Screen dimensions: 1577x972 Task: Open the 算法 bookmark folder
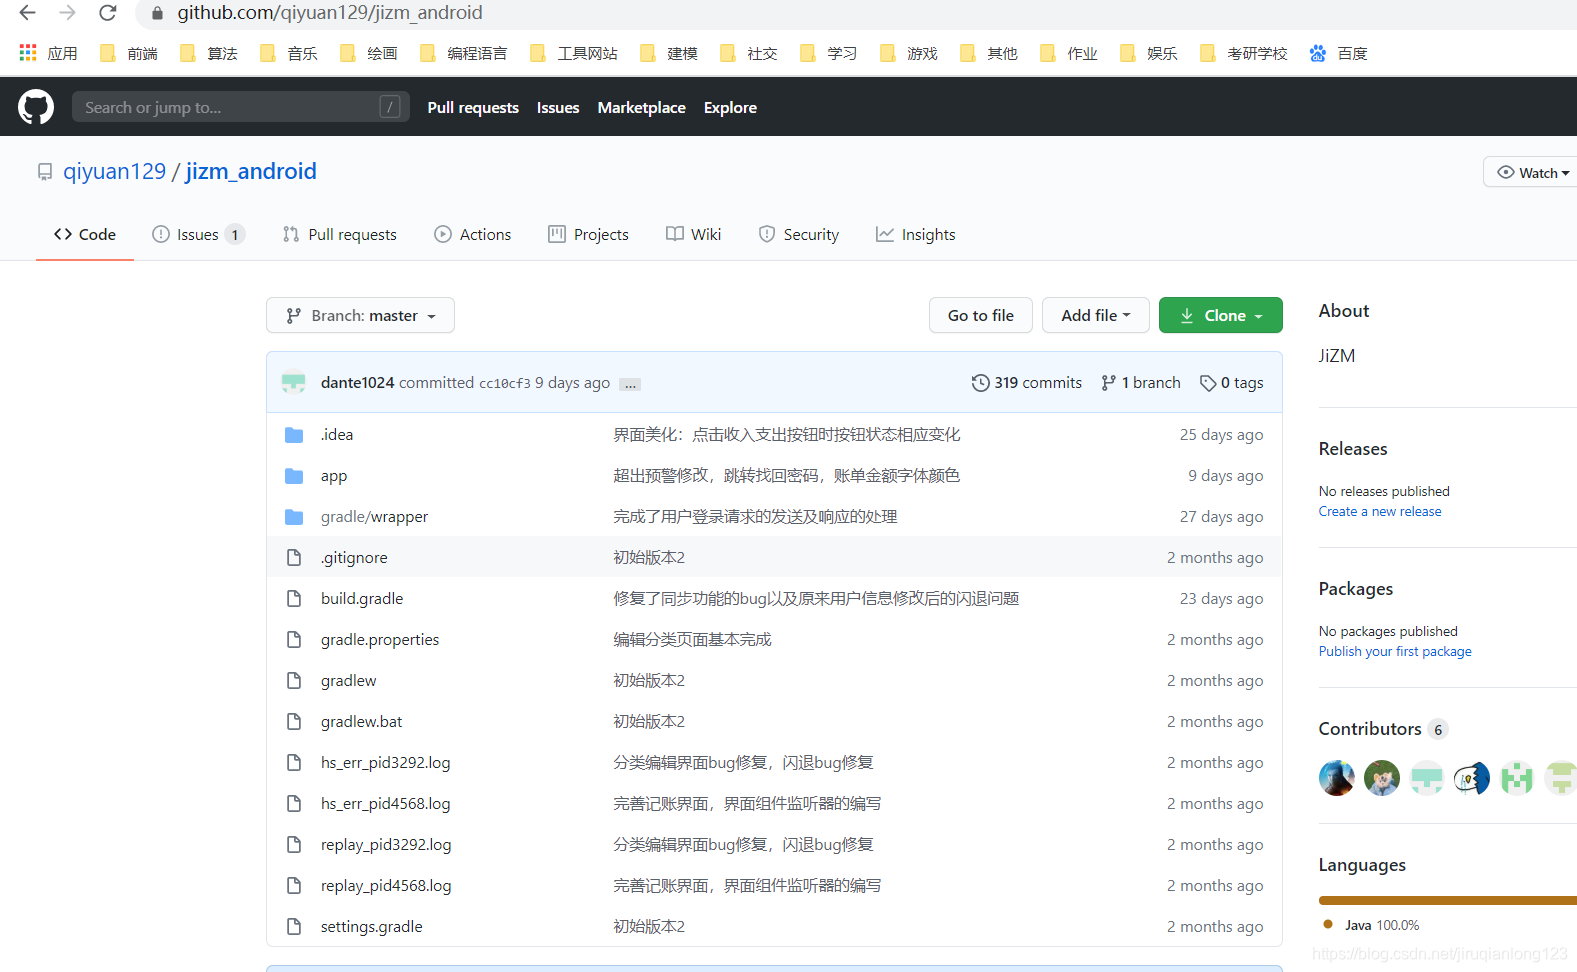click(209, 53)
